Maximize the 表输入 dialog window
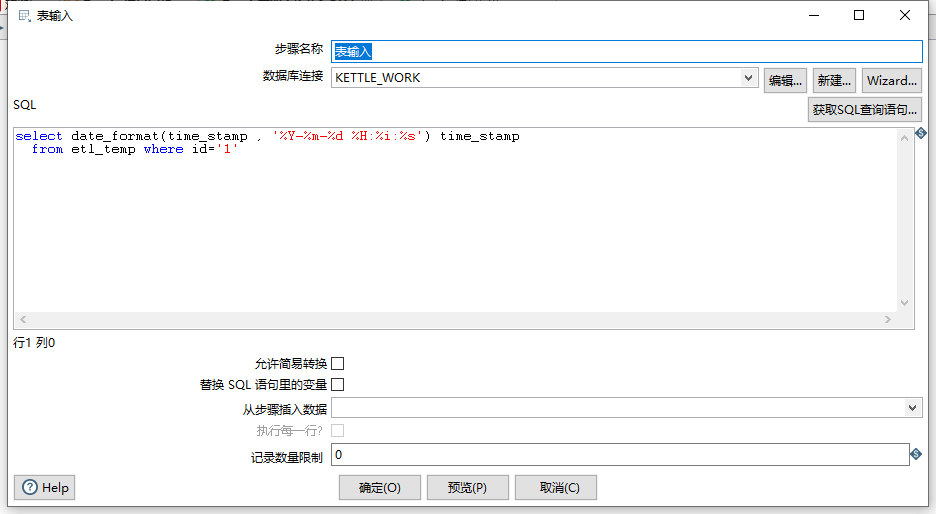The width and height of the screenshot is (936, 514). coord(859,15)
